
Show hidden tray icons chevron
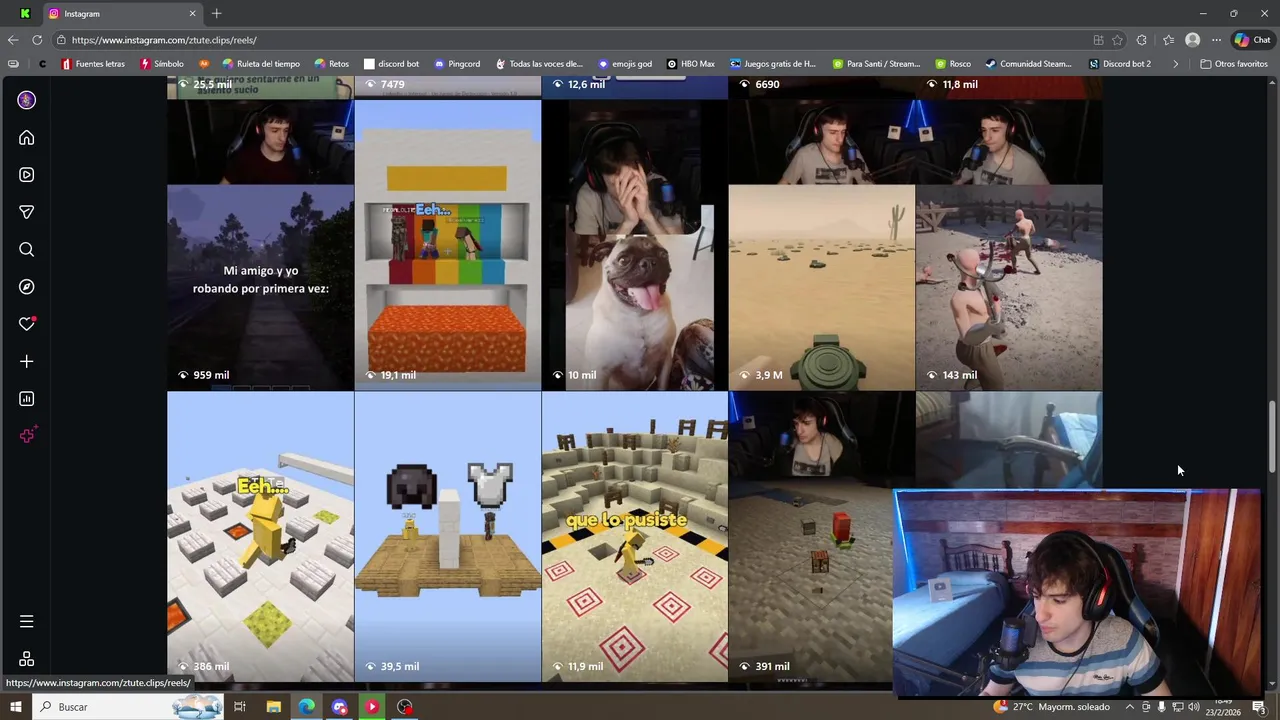tap(1130, 707)
